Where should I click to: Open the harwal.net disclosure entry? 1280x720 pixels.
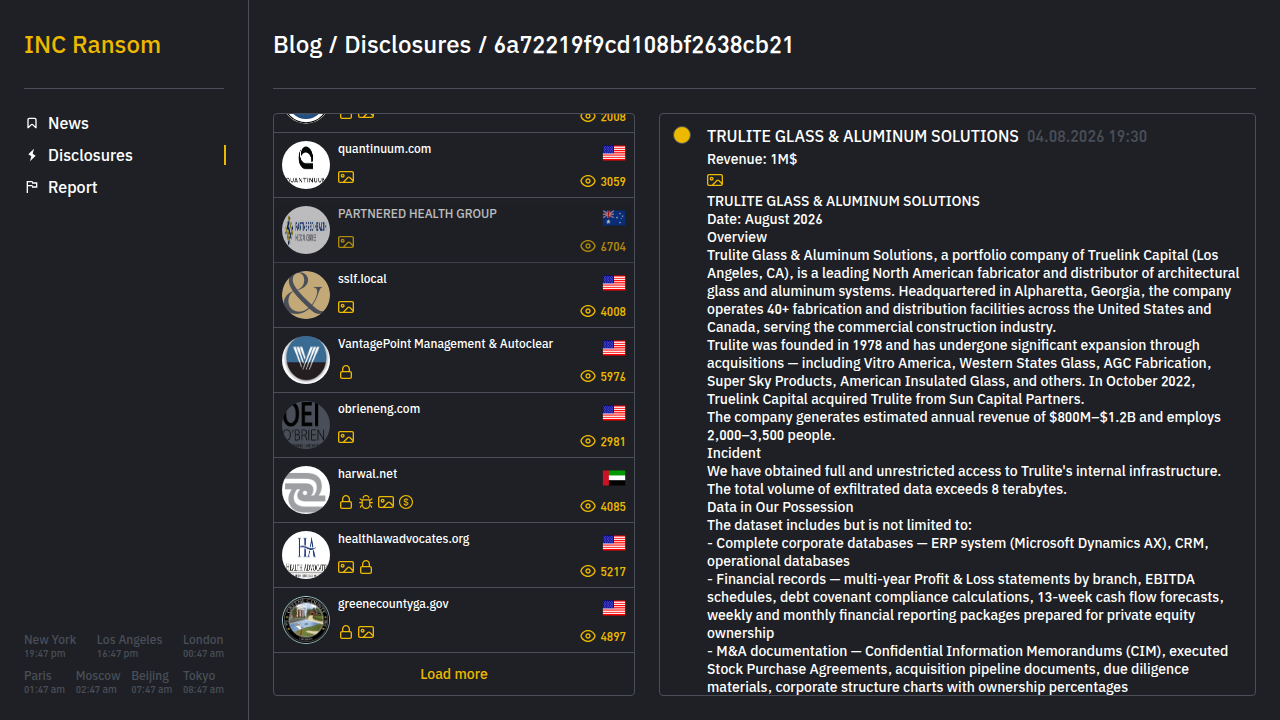pyautogui.click(x=454, y=490)
